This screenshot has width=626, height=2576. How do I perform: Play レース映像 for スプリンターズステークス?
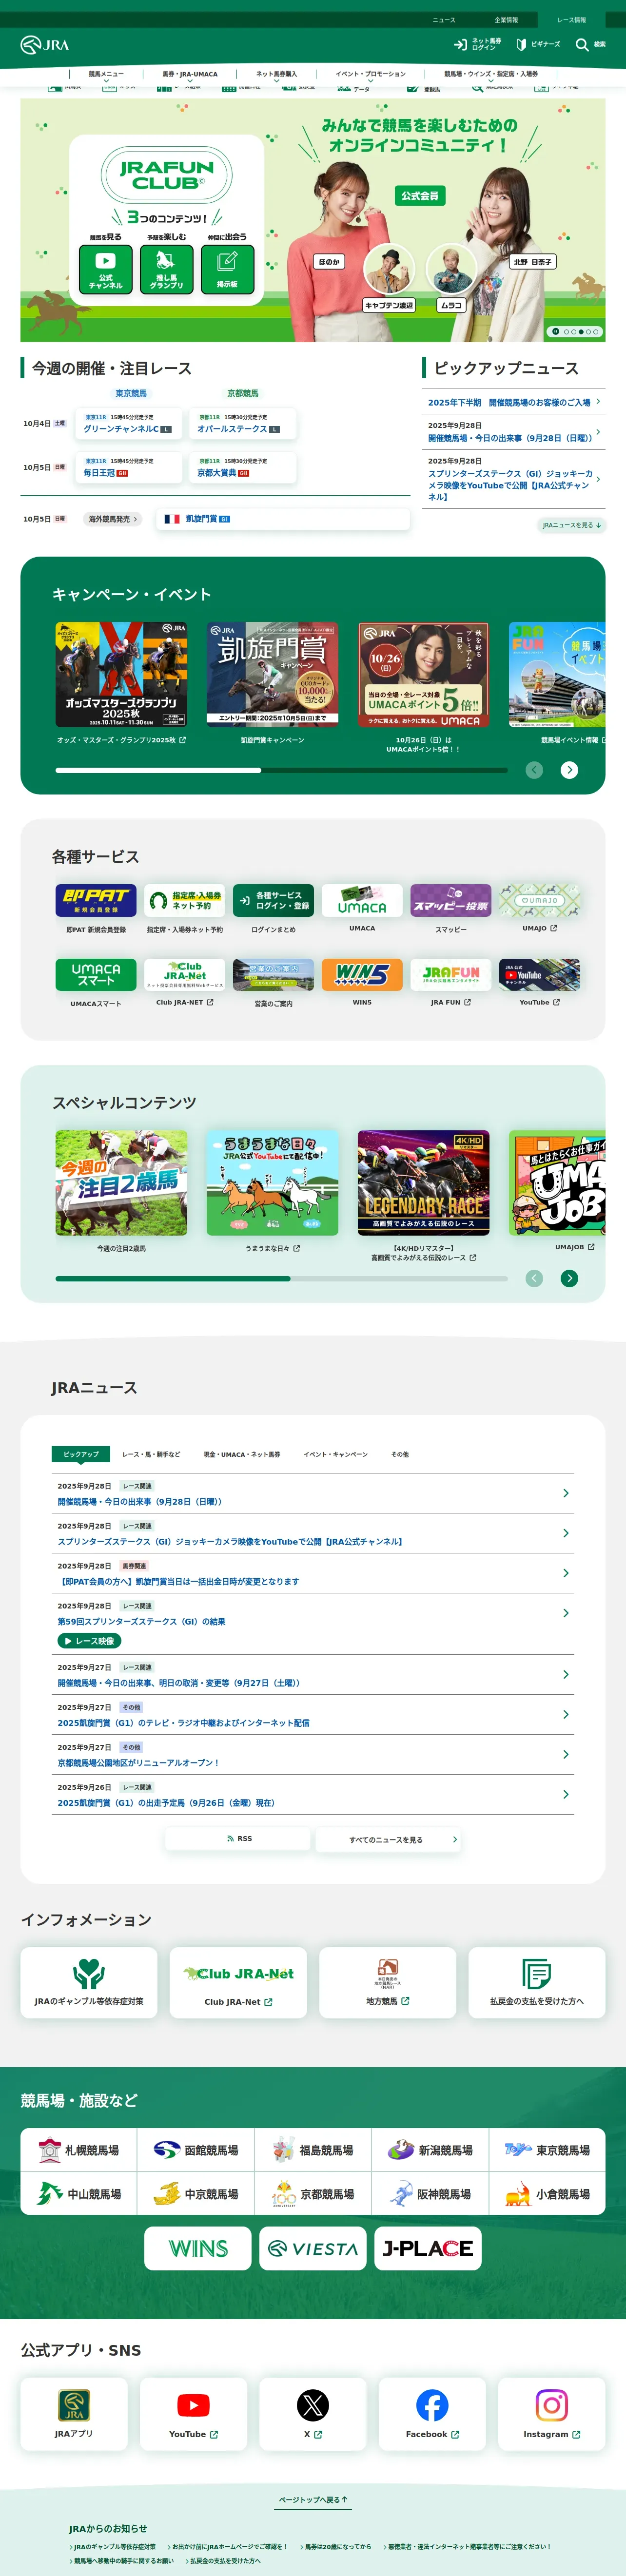(89, 1641)
